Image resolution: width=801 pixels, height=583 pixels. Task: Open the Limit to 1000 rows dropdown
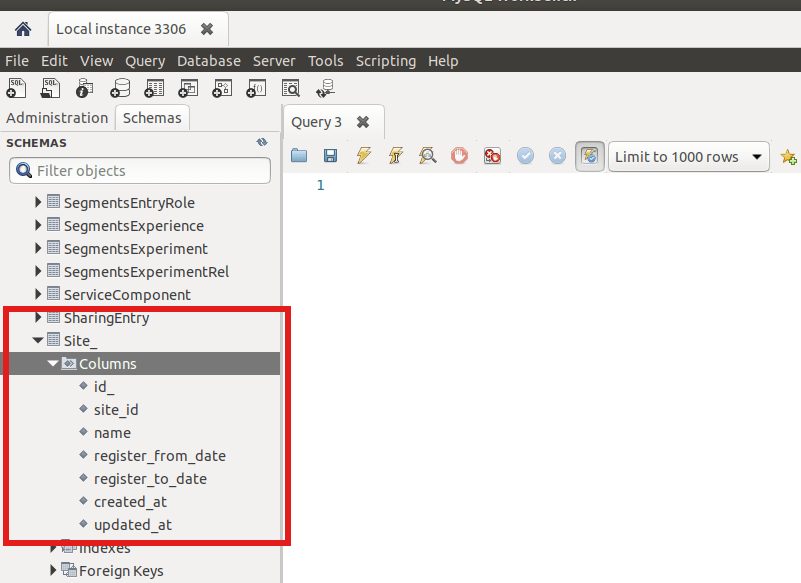(688, 156)
